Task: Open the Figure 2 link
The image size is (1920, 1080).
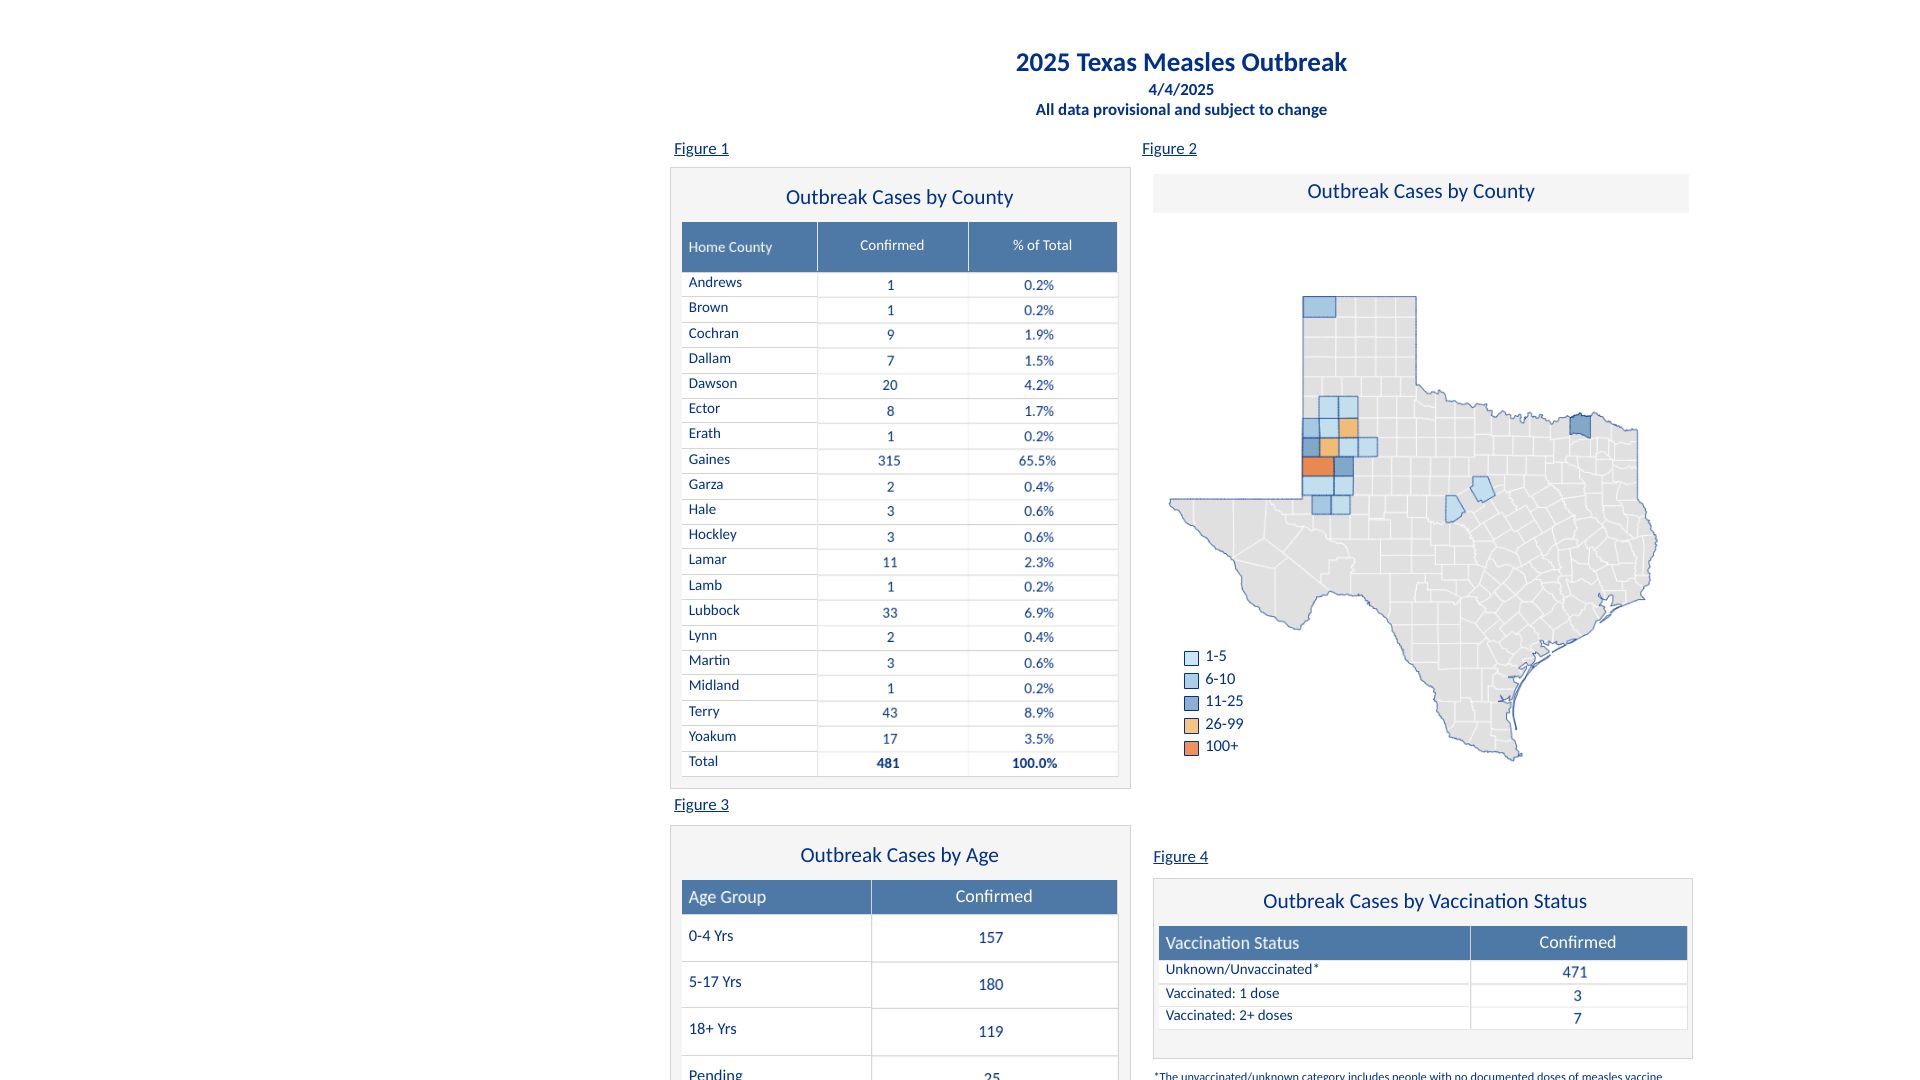Action: (x=1169, y=149)
